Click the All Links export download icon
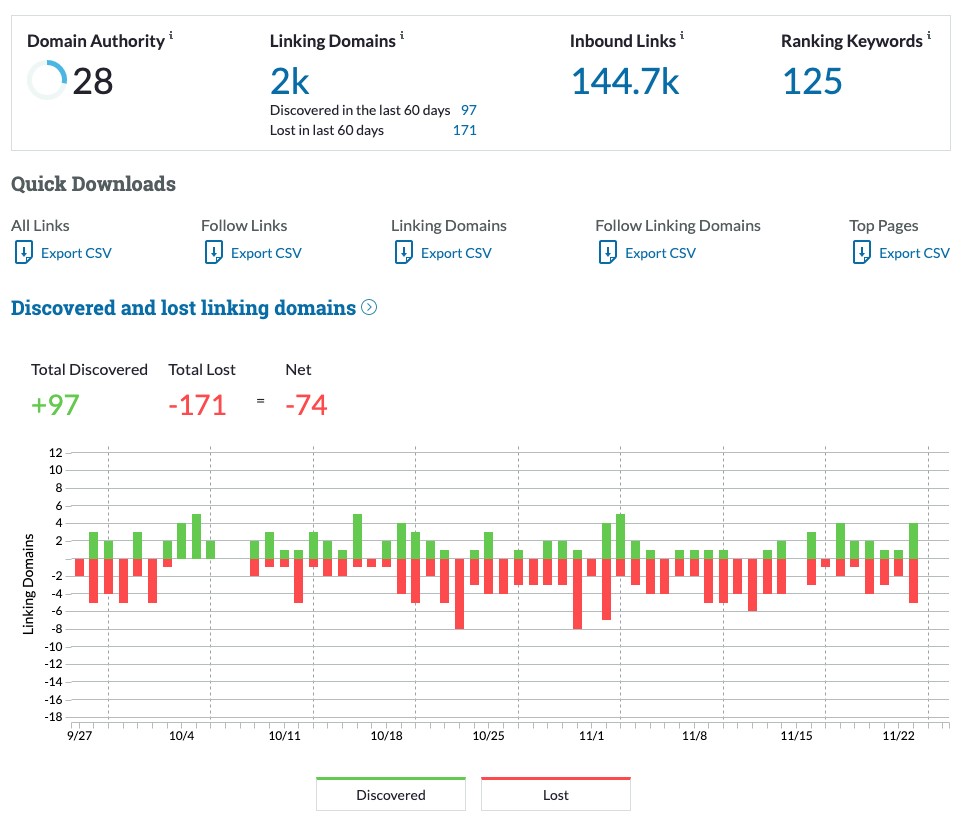 click(24, 253)
